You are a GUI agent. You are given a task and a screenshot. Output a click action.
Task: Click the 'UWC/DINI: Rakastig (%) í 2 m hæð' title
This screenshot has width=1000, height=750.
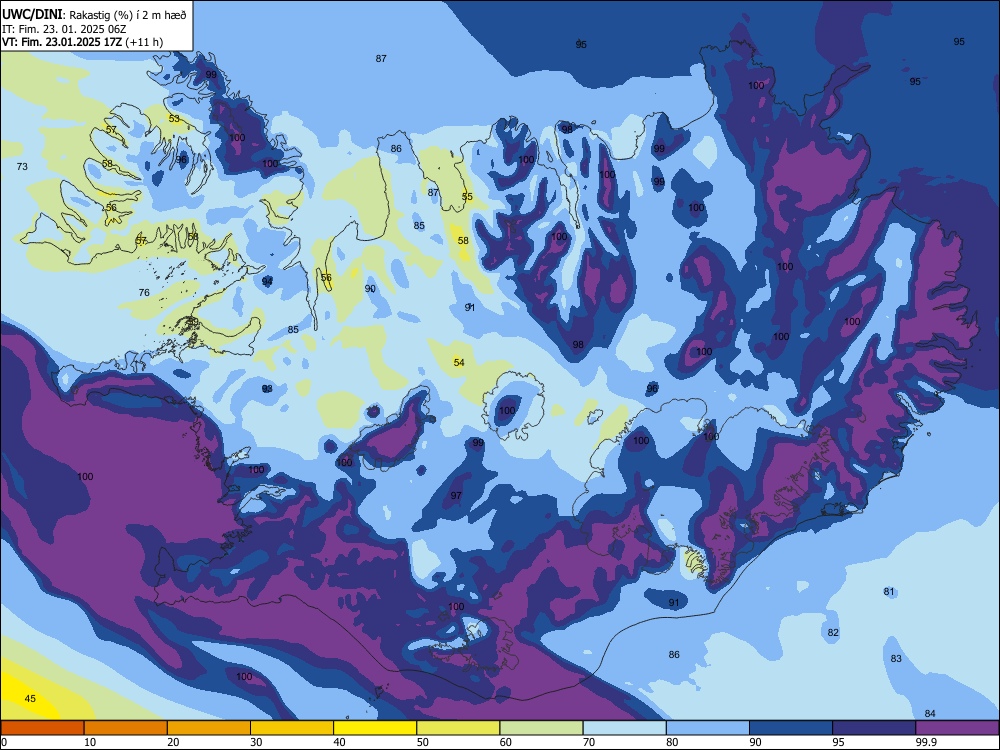pos(94,15)
